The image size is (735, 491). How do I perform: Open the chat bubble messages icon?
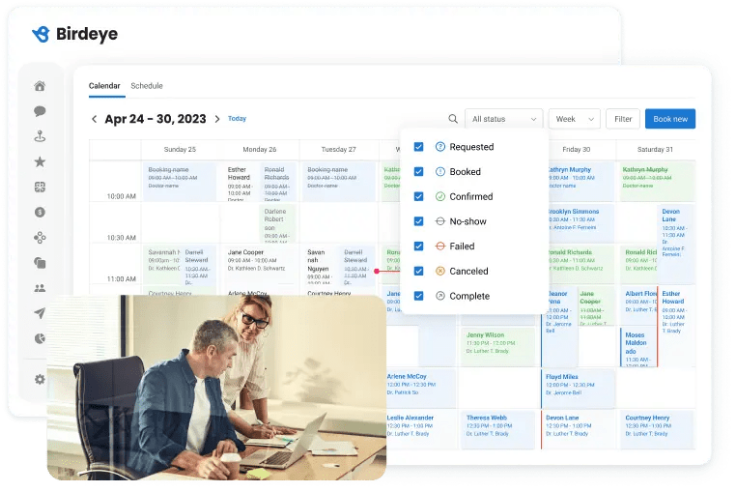pyautogui.click(x=40, y=111)
